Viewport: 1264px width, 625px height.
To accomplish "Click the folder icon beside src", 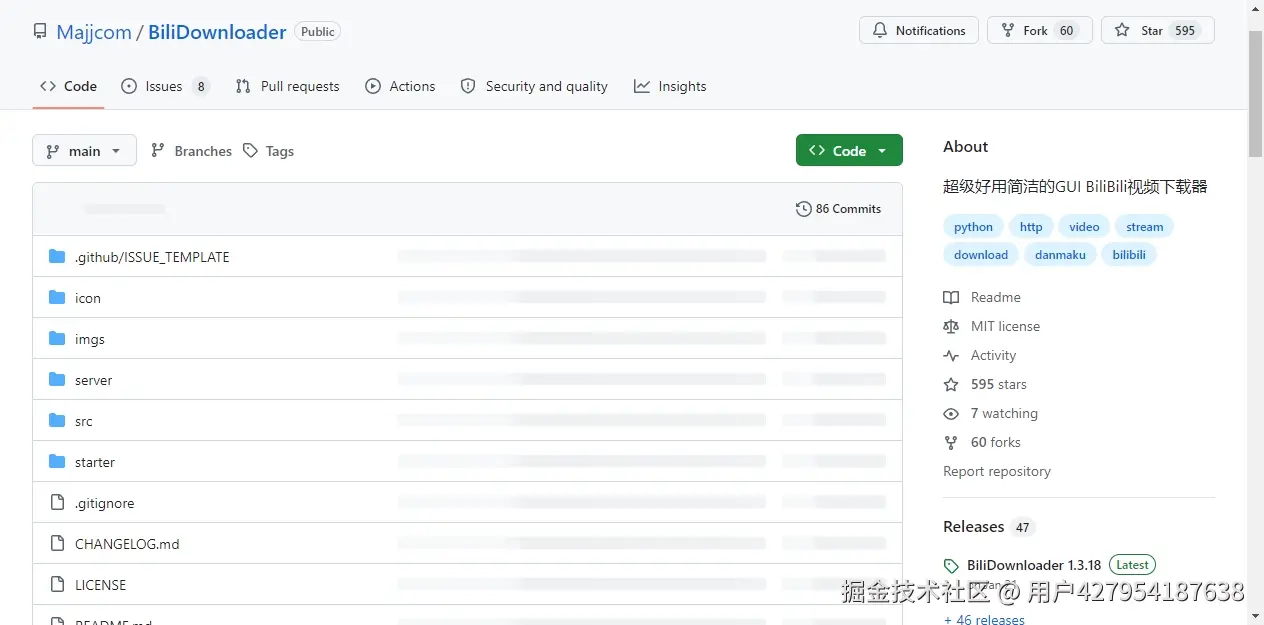I will click(x=57, y=420).
